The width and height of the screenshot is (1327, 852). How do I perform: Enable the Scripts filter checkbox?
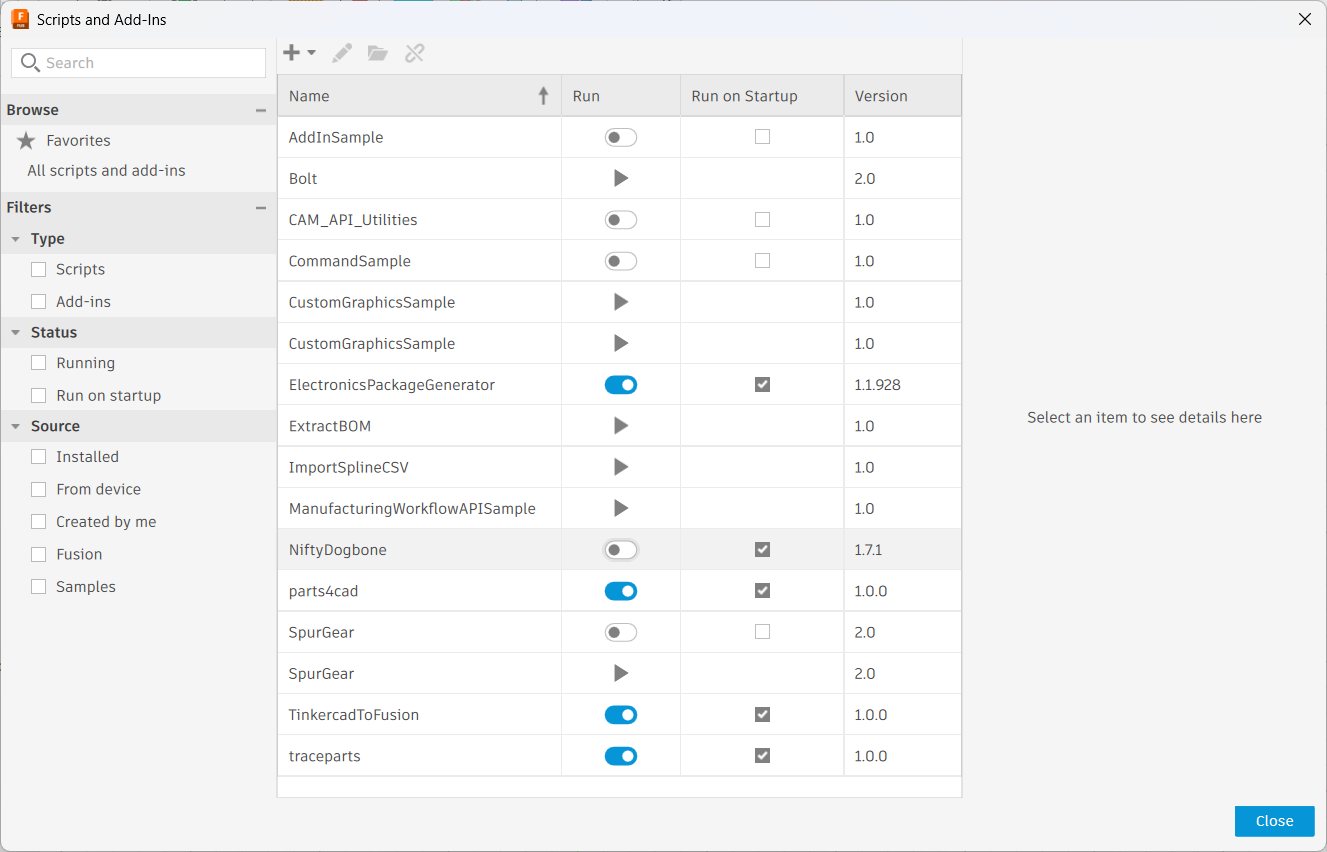coord(39,269)
